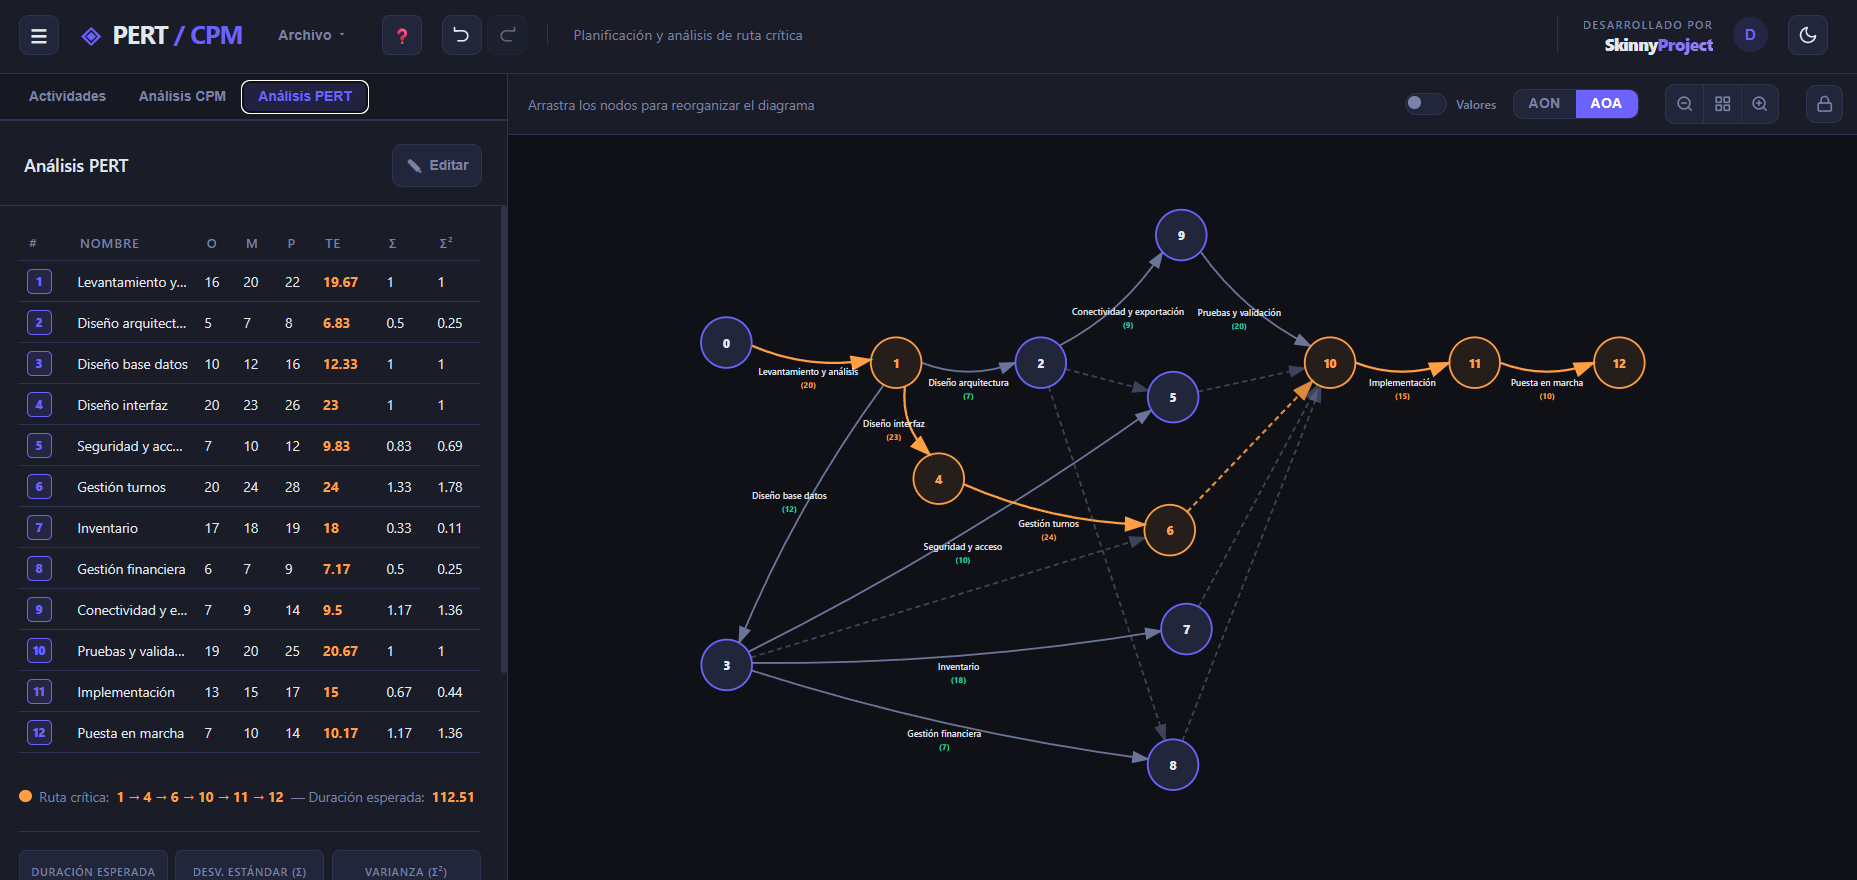The image size is (1857, 880).
Task: Zoom in on the diagram
Action: (x=1760, y=104)
